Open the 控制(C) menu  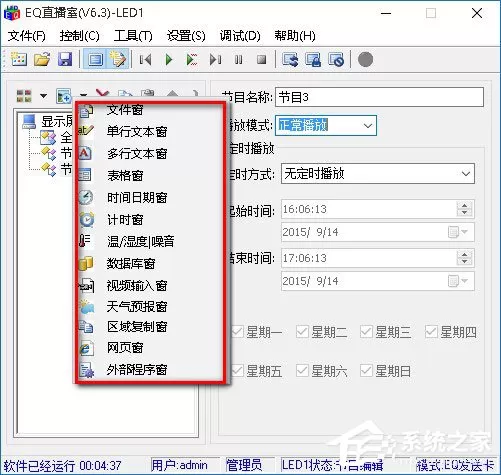[x=80, y=35]
